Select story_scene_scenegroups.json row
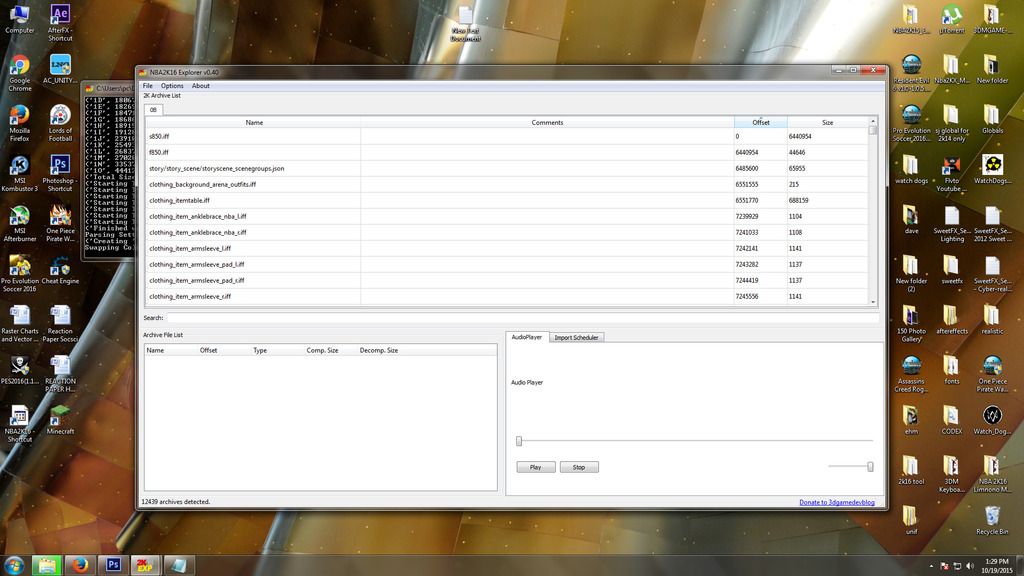Image resolution: width=1024 pixels, height=576 pixels. point(507,168)
